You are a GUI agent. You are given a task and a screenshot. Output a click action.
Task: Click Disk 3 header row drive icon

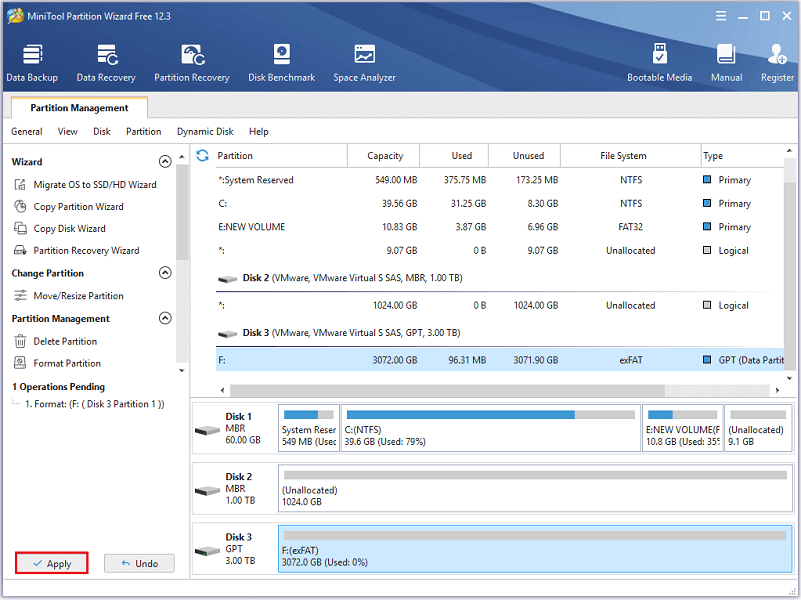[x=227, y=334]
